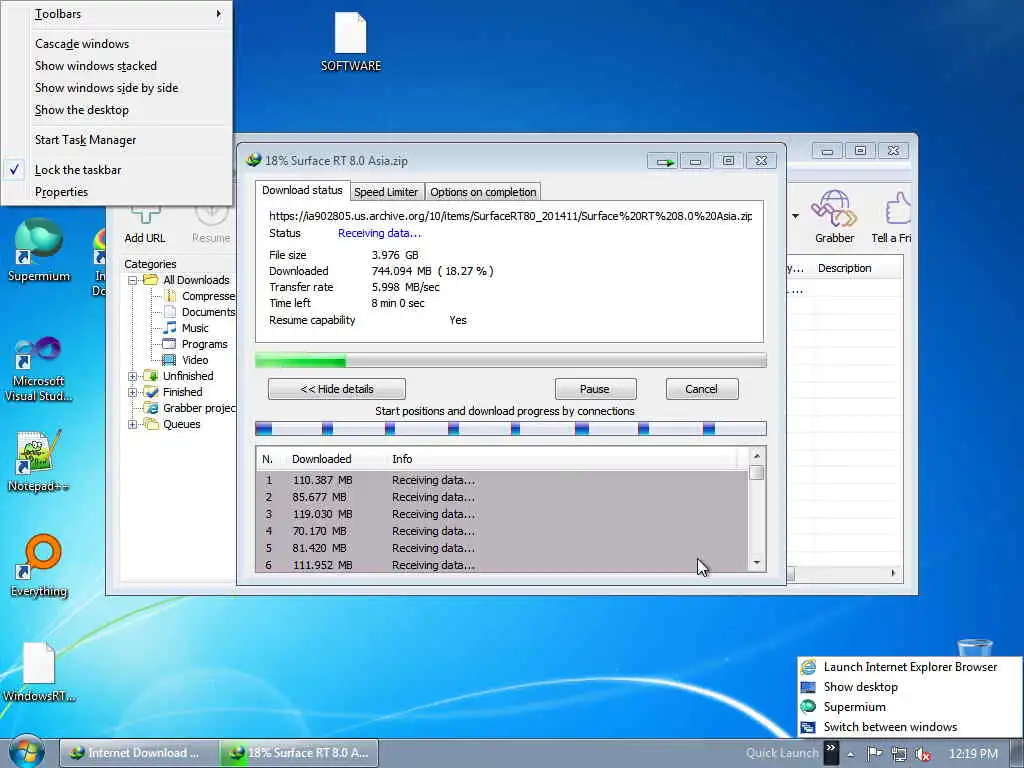Image resolution: width=1024 pixels, height=768 pixels.
Task: Switch to Internet Download Manager taskbar button
Action: pos(138,753)
